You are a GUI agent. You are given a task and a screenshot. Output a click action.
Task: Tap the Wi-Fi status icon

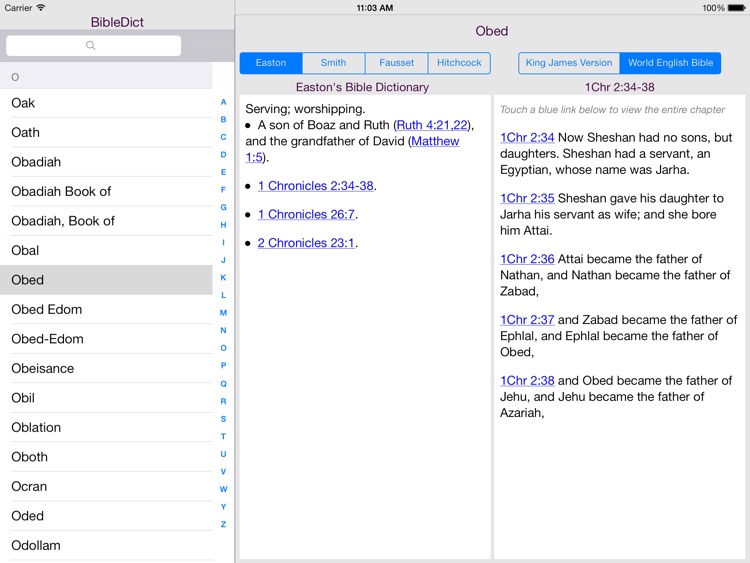(x=41, y=8)
